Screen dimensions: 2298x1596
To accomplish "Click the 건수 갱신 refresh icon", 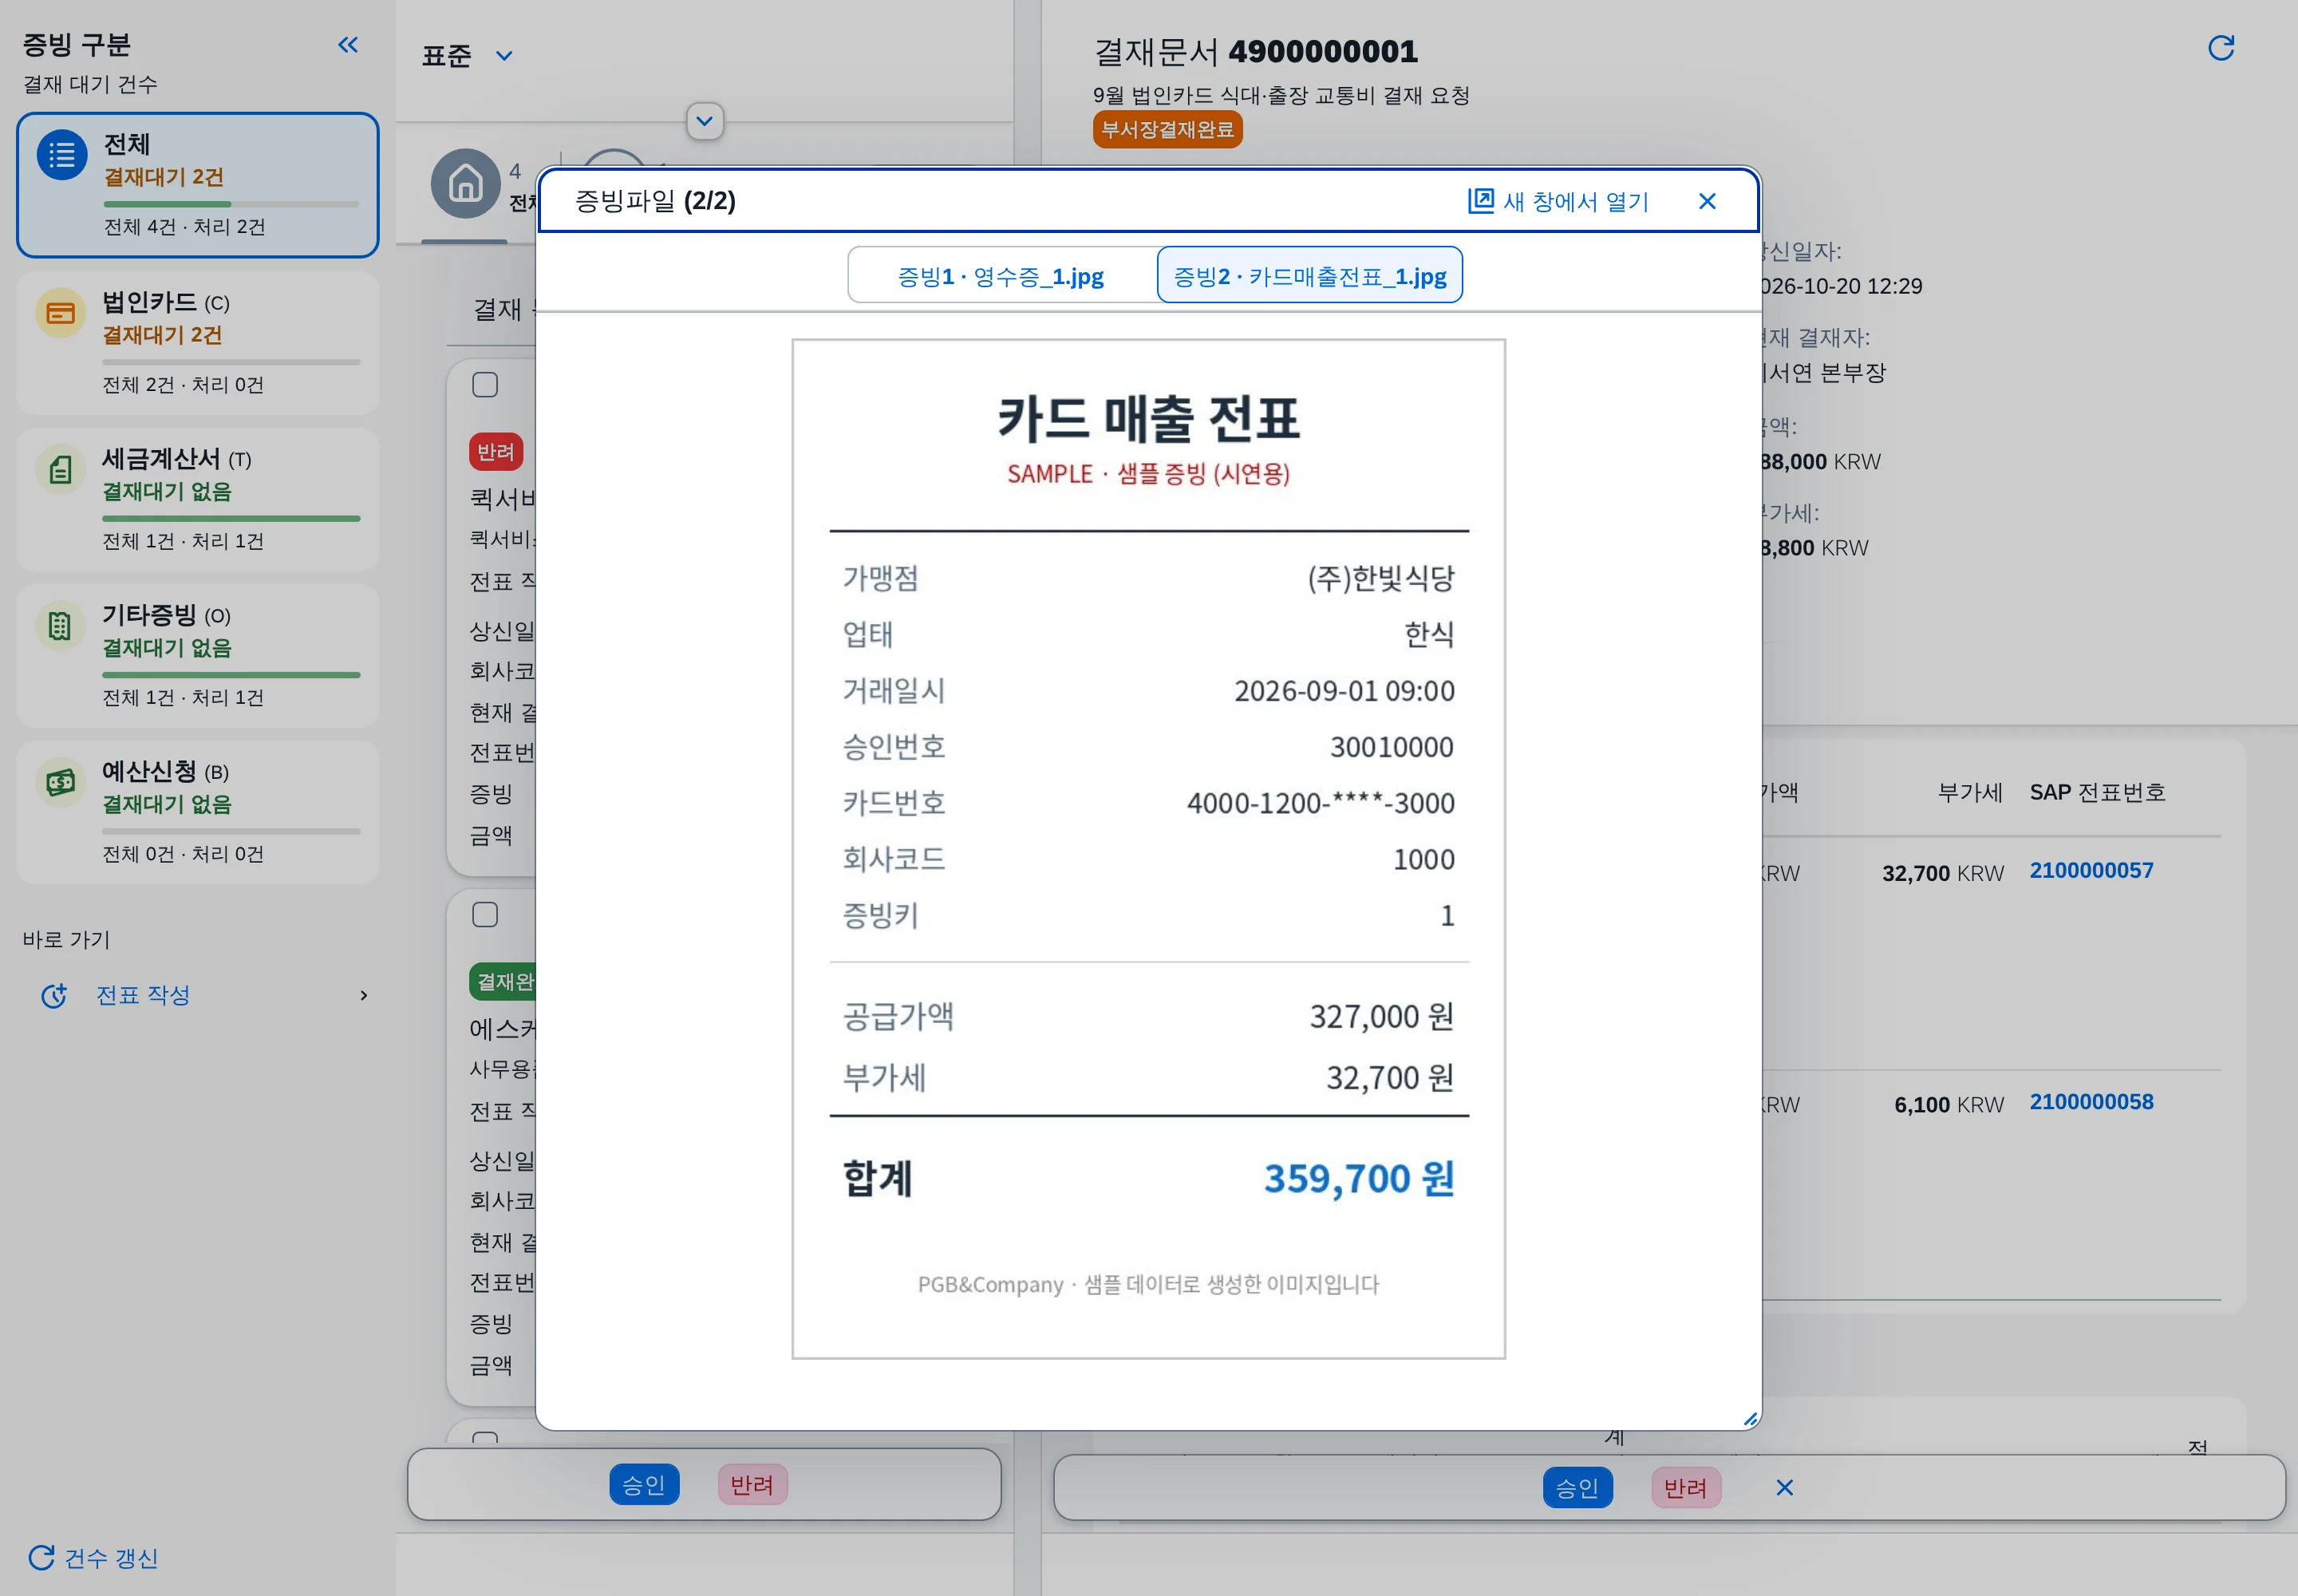I will pyautogui.click(x=41, y=1557).
